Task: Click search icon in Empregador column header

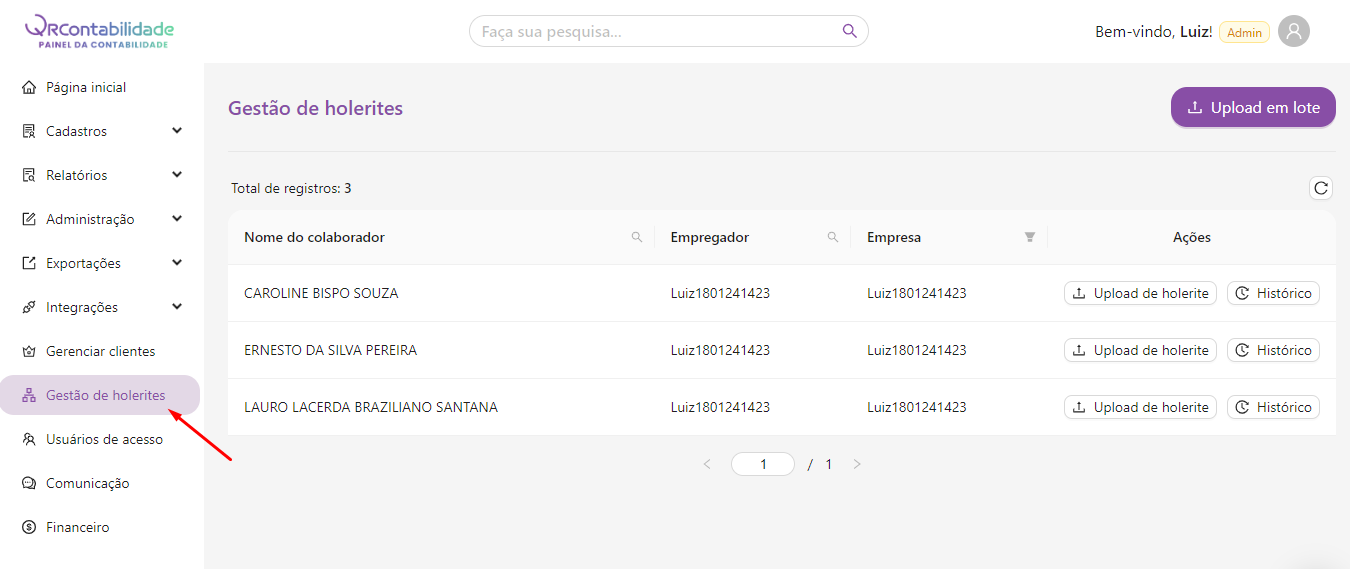Action: pyautogui.click(x=833, y=238)
